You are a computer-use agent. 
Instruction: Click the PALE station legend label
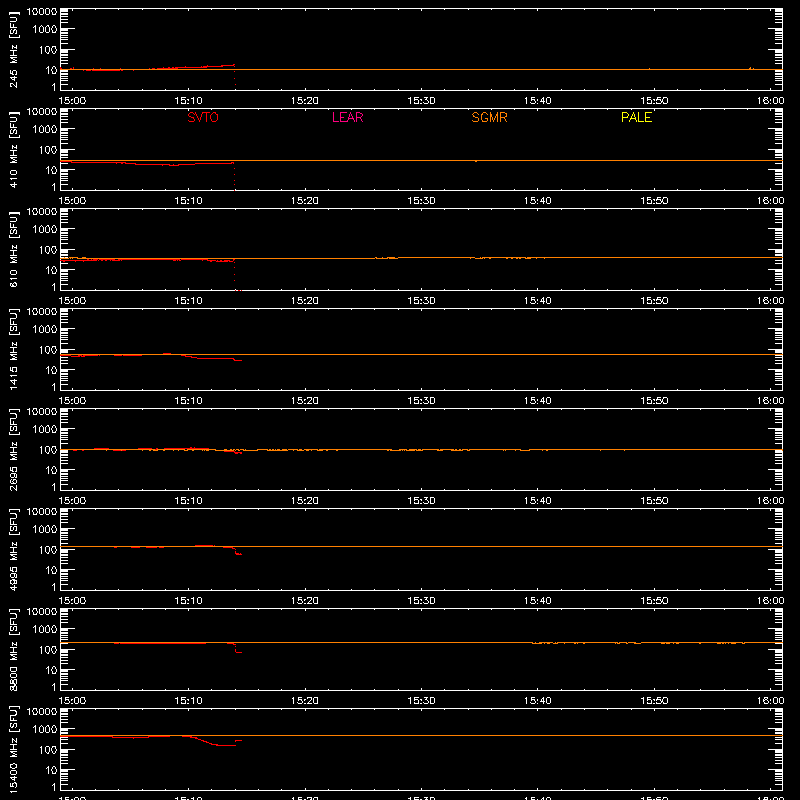click(x=636, y=117)
